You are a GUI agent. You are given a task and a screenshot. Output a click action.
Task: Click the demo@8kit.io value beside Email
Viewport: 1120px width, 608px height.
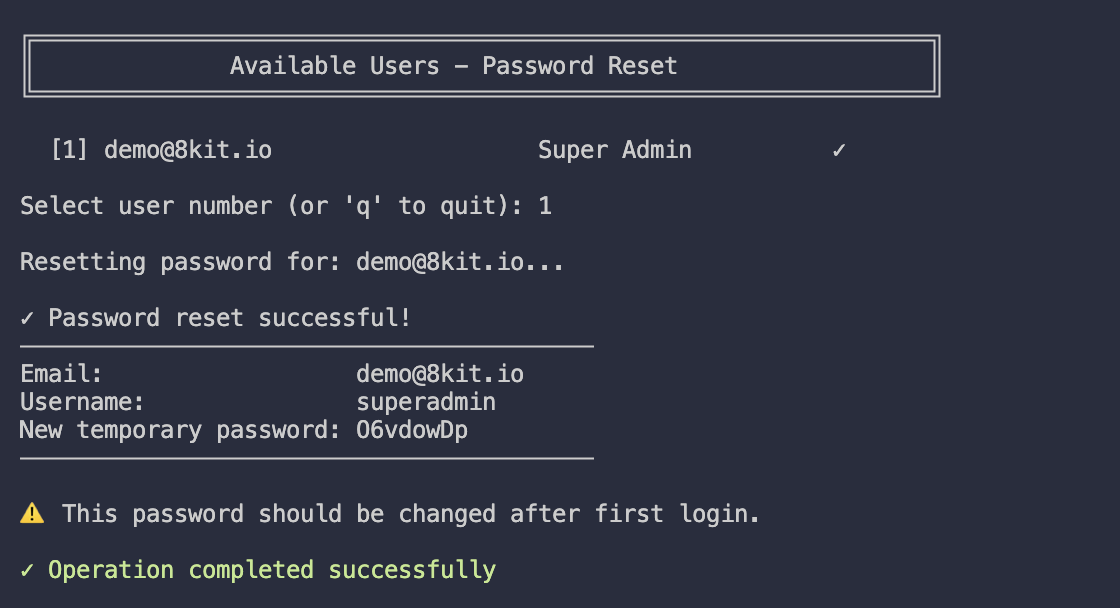click(x=440, y=374)
